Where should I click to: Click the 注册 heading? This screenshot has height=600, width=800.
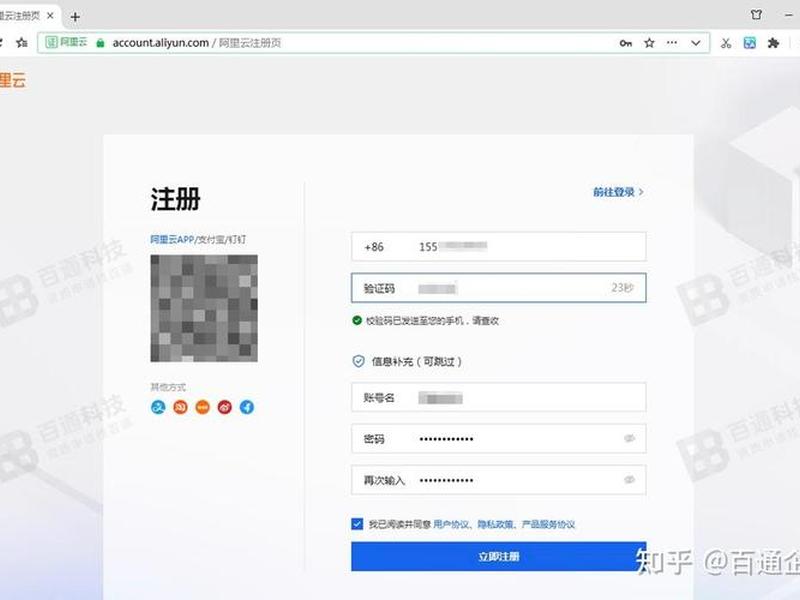(x=176, y=199)
